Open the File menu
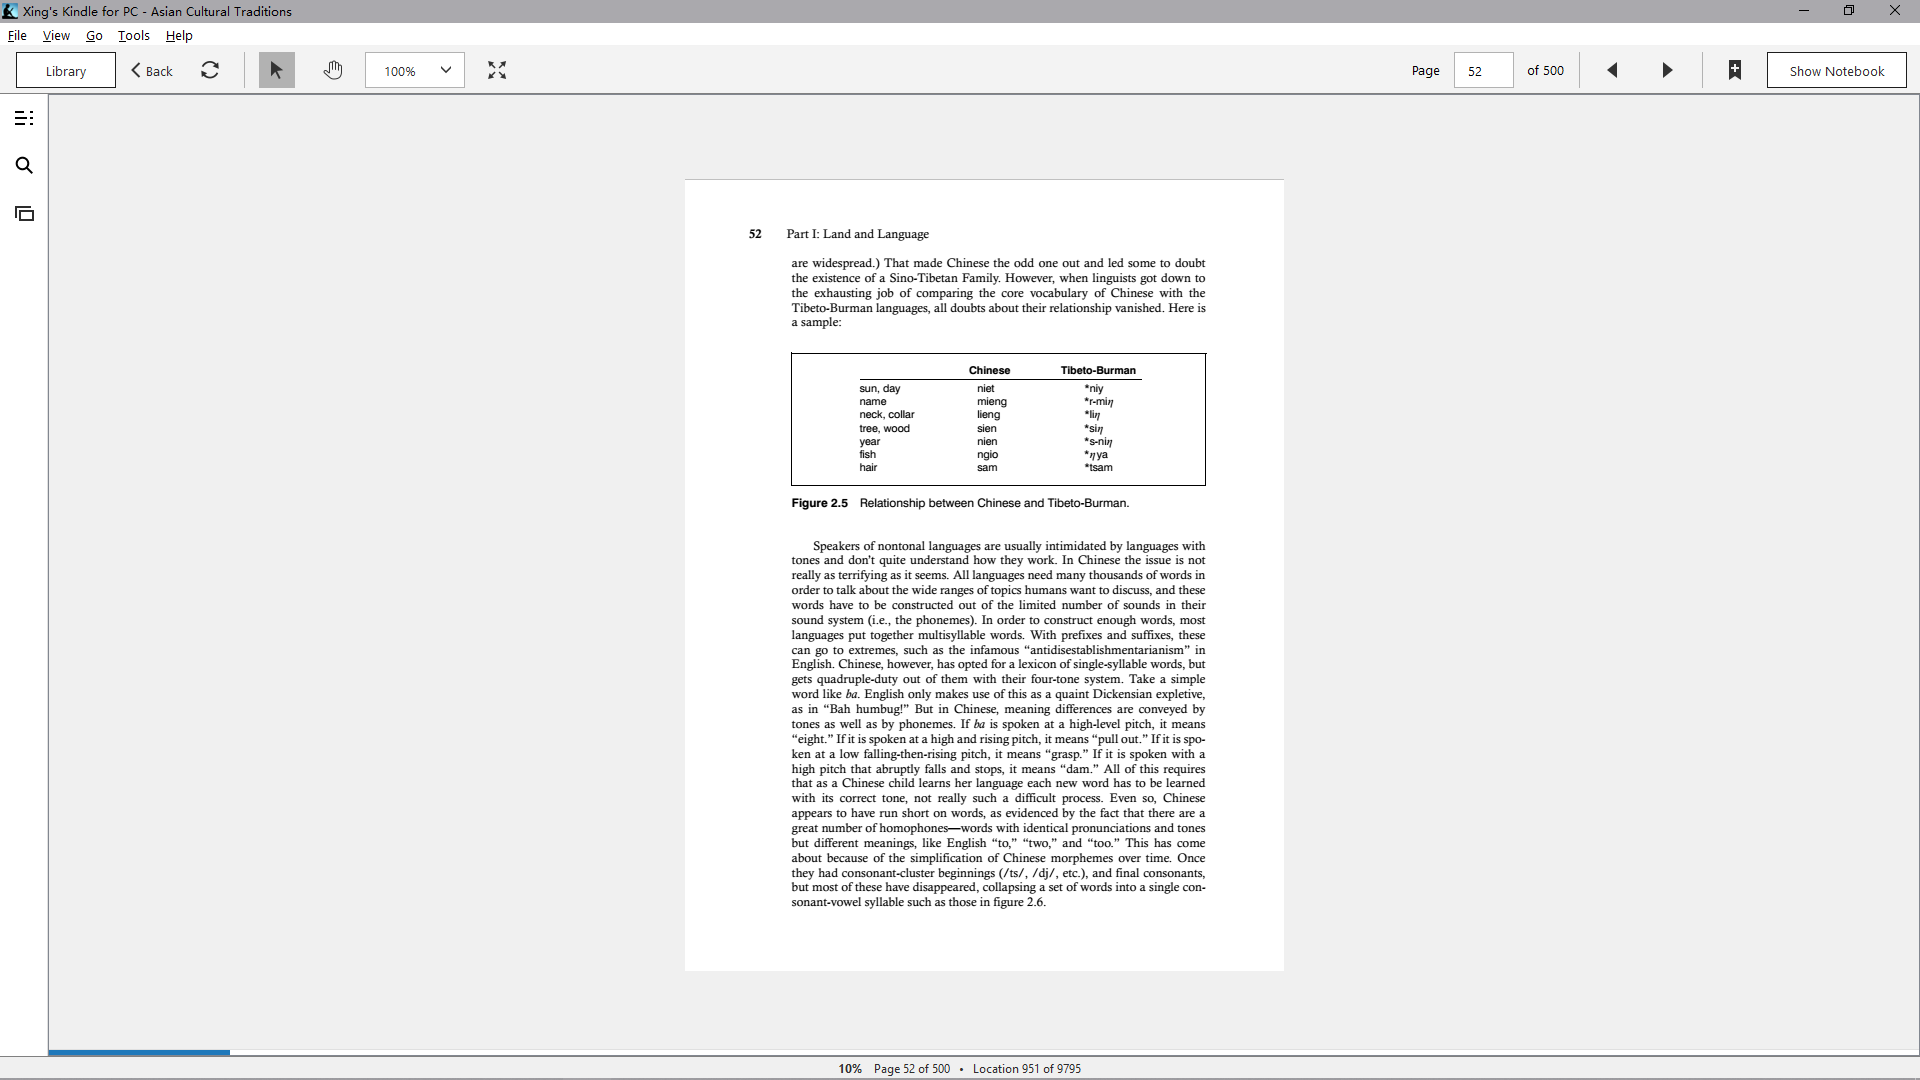This screenshot has height=1080, width=1920. [x=17, y=35]
